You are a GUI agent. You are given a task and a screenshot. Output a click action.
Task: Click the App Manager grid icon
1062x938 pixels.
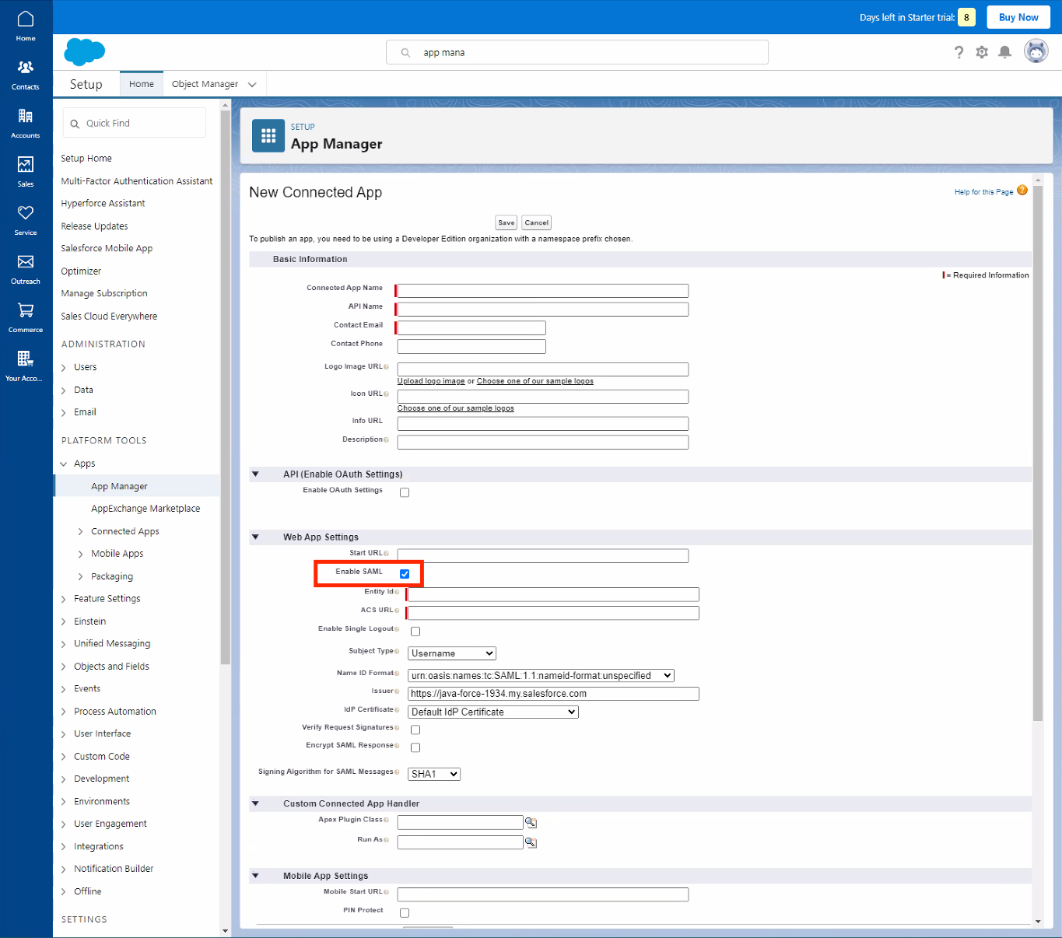(268, 135)
